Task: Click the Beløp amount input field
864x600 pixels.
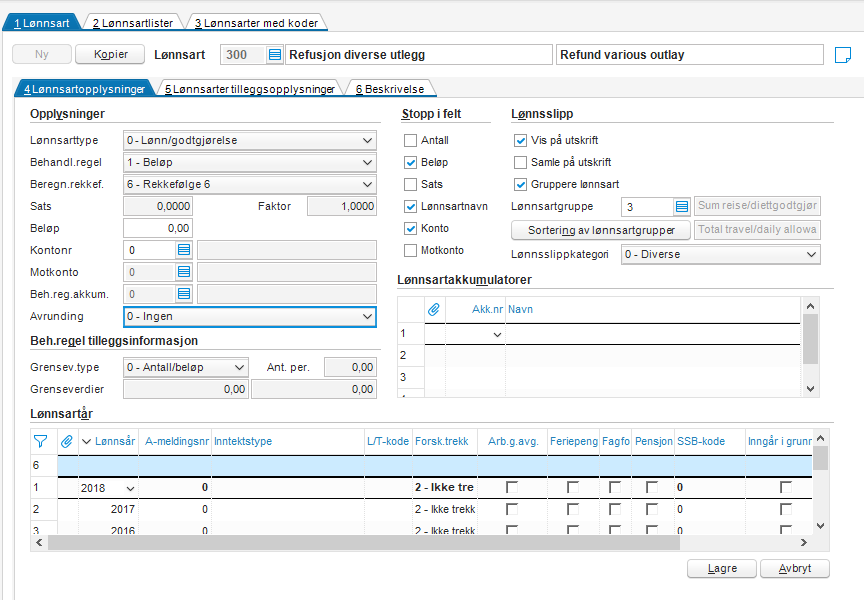Action: click(158, 228)
